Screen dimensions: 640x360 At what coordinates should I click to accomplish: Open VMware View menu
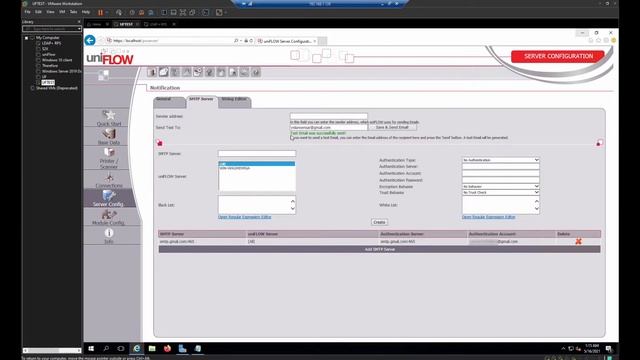[x=50, y=12]
